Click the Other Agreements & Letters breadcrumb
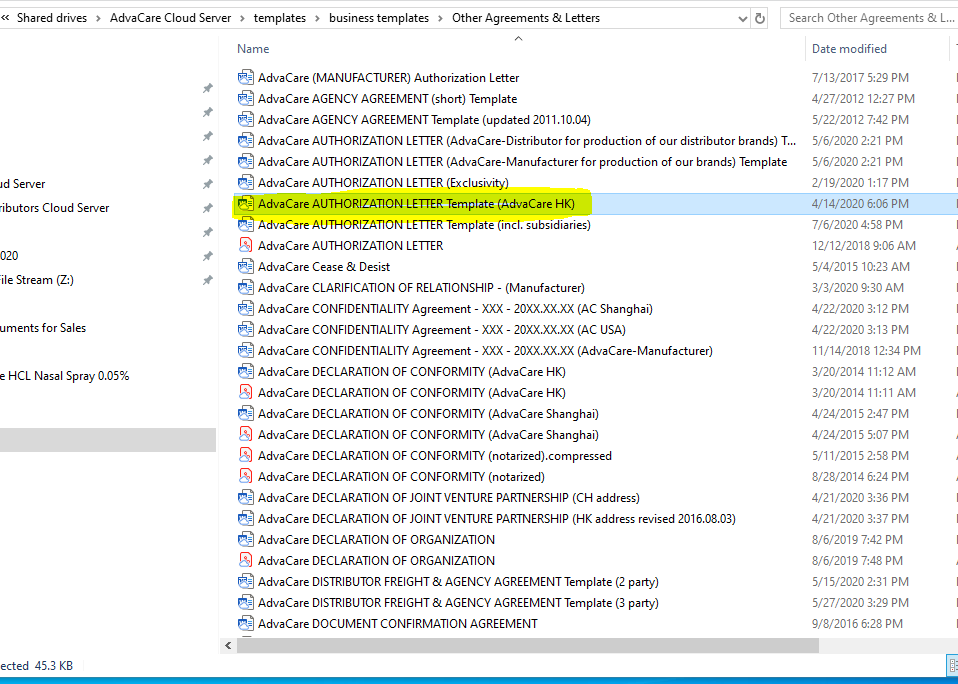Viewport: 958px width, 684px height. [x=526, y=18]
